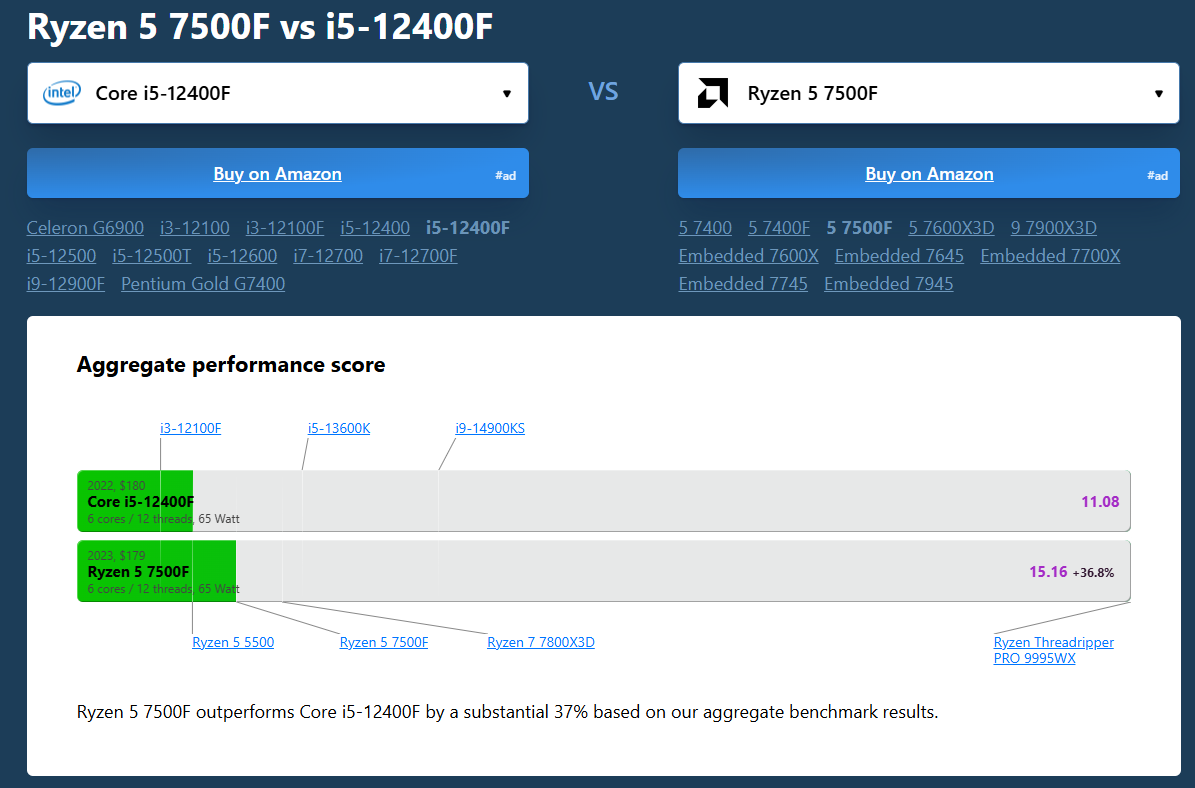Click the 37% outperforms summary sentence
The width and height of the screenshot is (1195, 788).
pos(508,712)
